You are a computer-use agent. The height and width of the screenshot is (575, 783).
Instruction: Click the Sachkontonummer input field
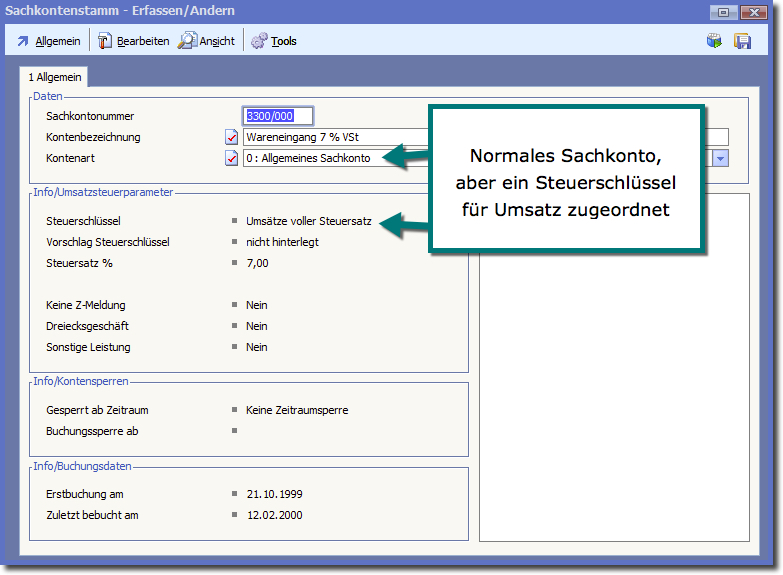coord(279,116)
